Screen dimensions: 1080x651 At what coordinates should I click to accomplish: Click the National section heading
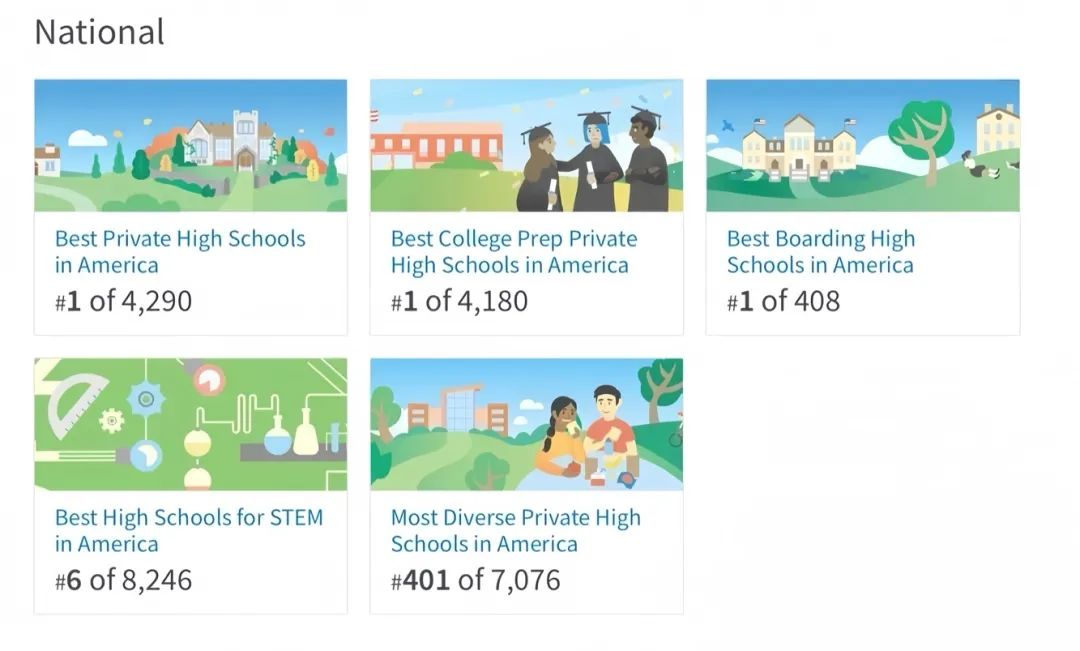pyautogui.click(x=100, y=32)
